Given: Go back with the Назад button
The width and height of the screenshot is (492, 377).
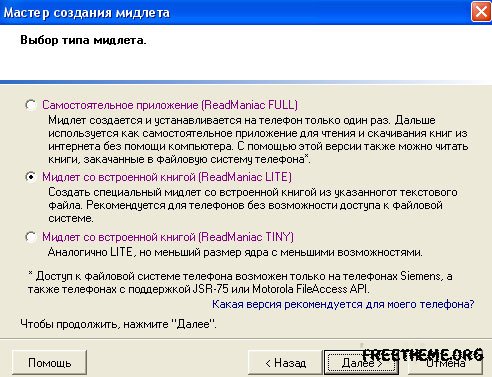Looking at the screenshot, I should [x=285, y=362].
